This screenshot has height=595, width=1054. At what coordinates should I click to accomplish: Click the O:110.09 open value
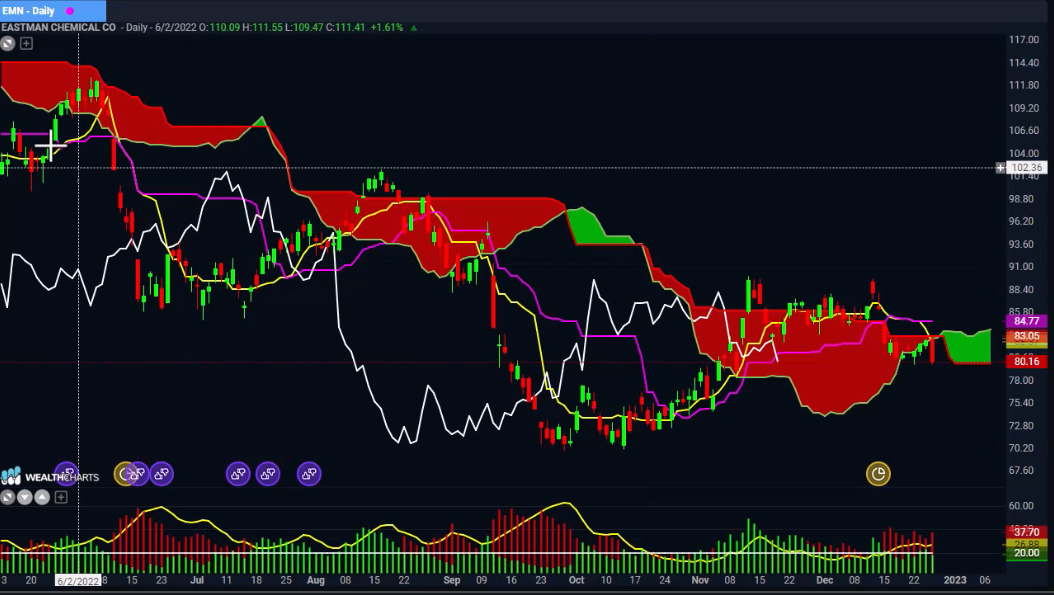click(219, 28)
